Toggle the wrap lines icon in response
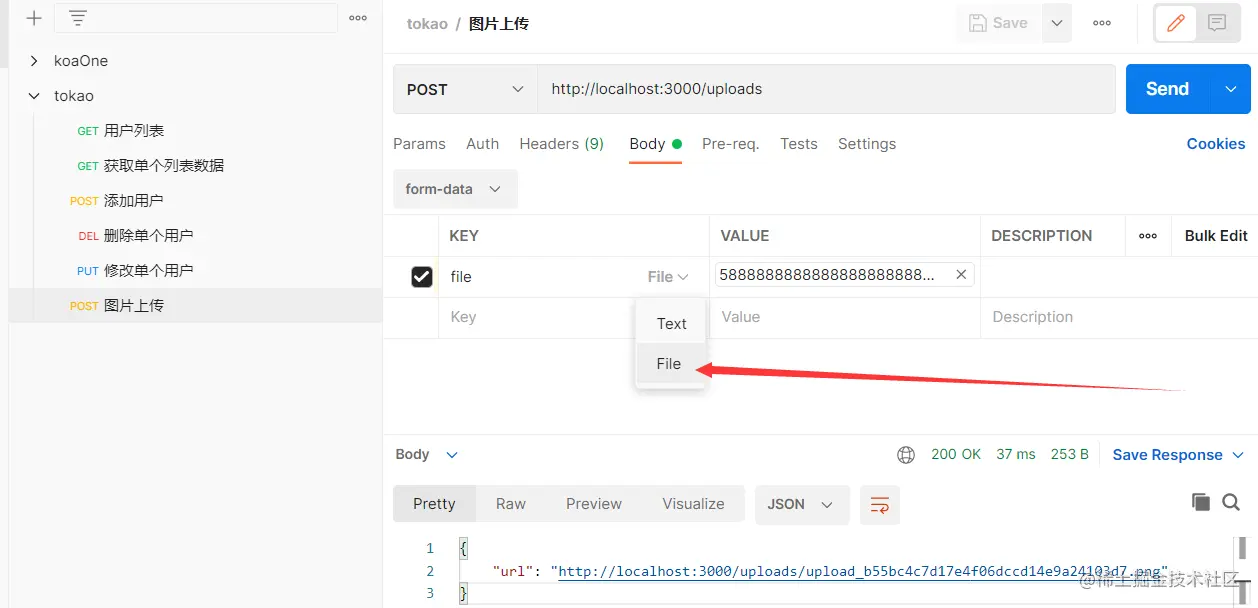The width and height of the screenshot is (1258, 608). 880,505
